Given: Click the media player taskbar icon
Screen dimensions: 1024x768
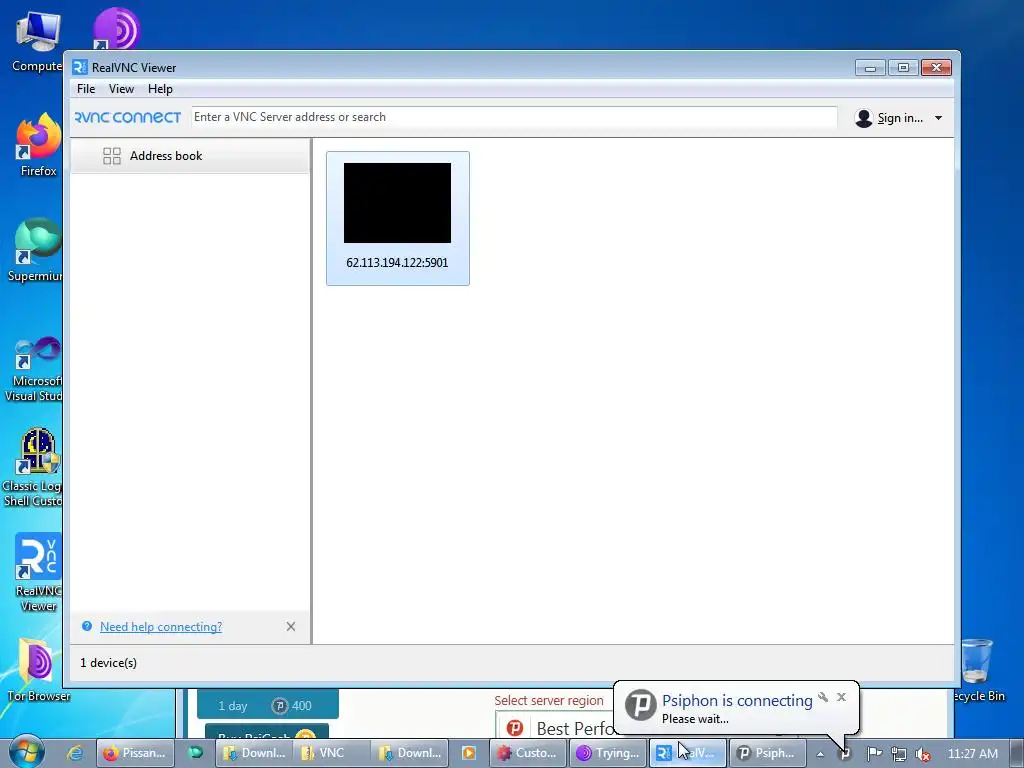Looking at the screenshot, I should [x=469, y=753].
